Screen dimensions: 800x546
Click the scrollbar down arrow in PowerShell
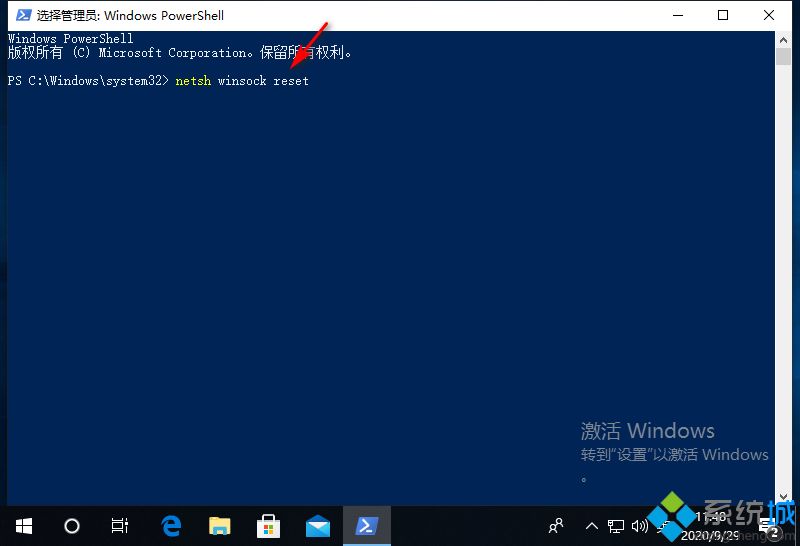pos(783,497)
